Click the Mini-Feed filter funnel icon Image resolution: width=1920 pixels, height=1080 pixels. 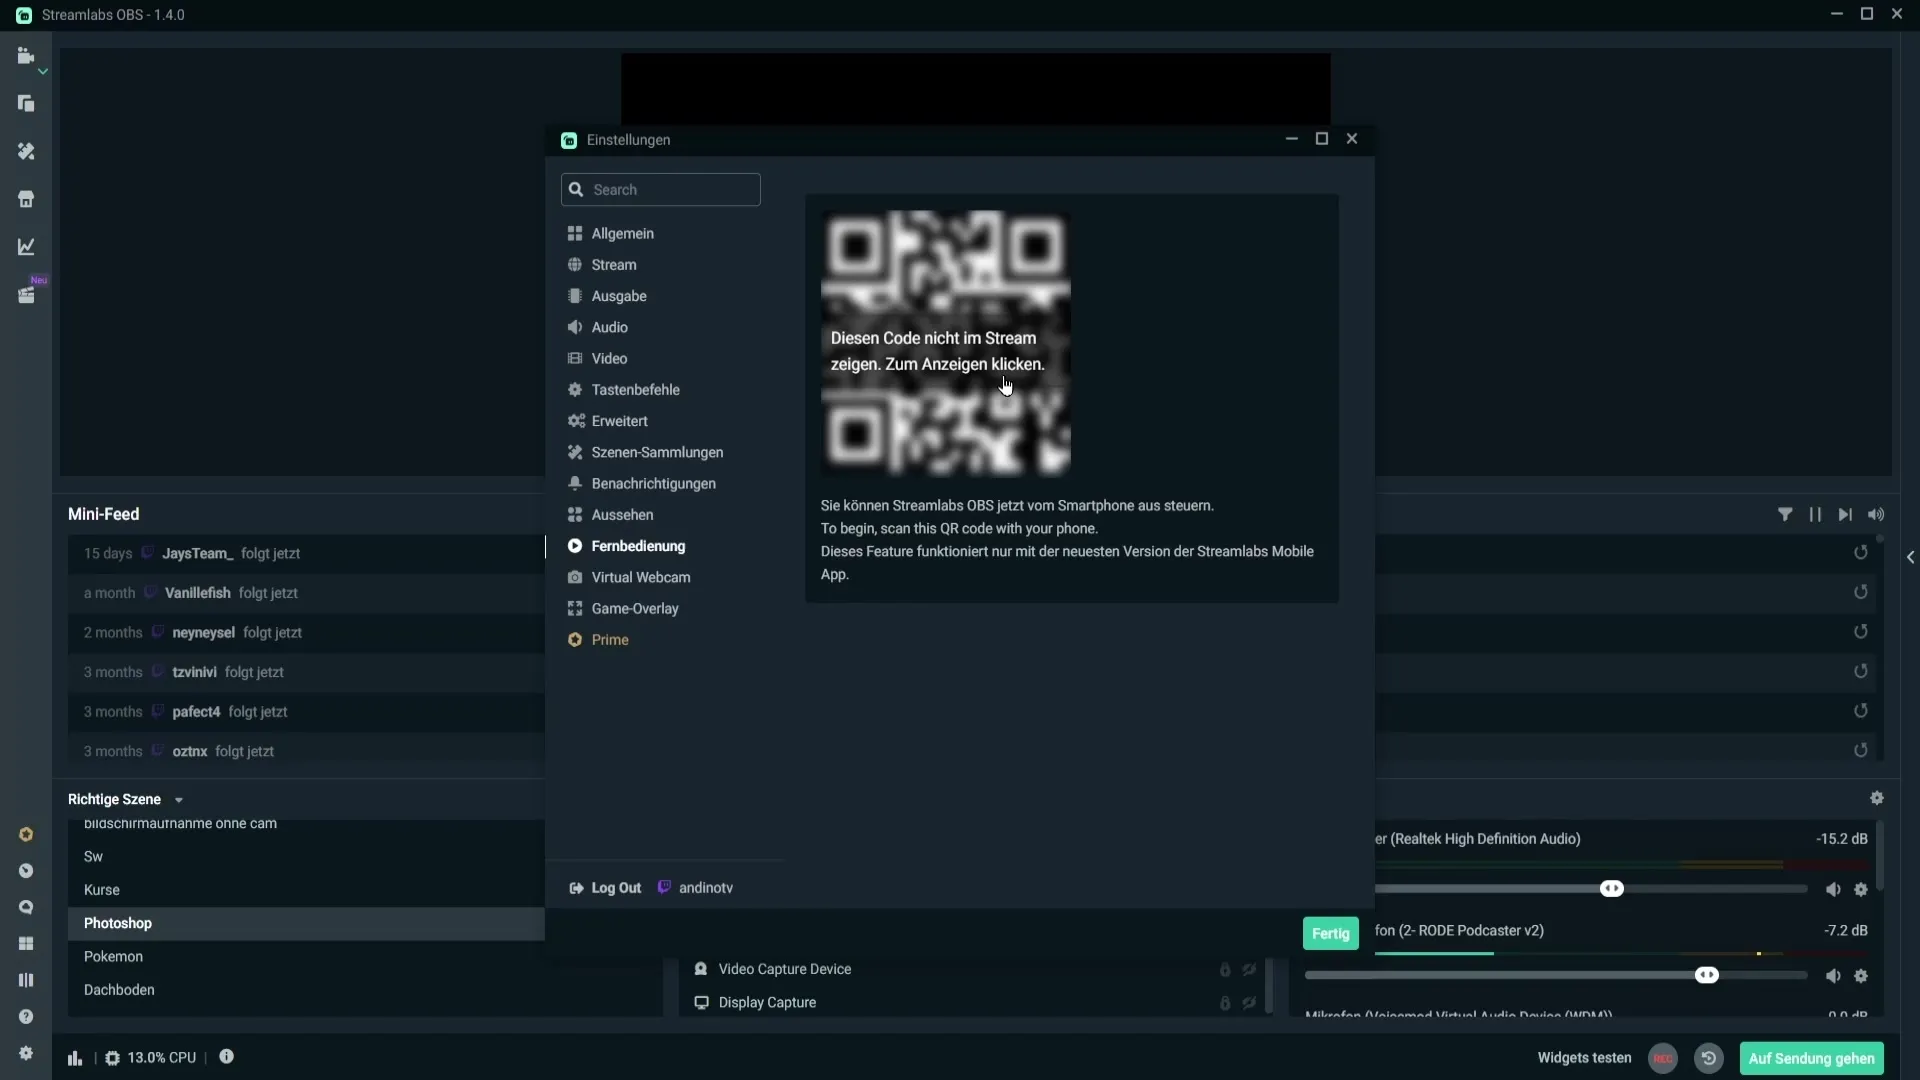pyautogui.click(x=1785, y=515)
